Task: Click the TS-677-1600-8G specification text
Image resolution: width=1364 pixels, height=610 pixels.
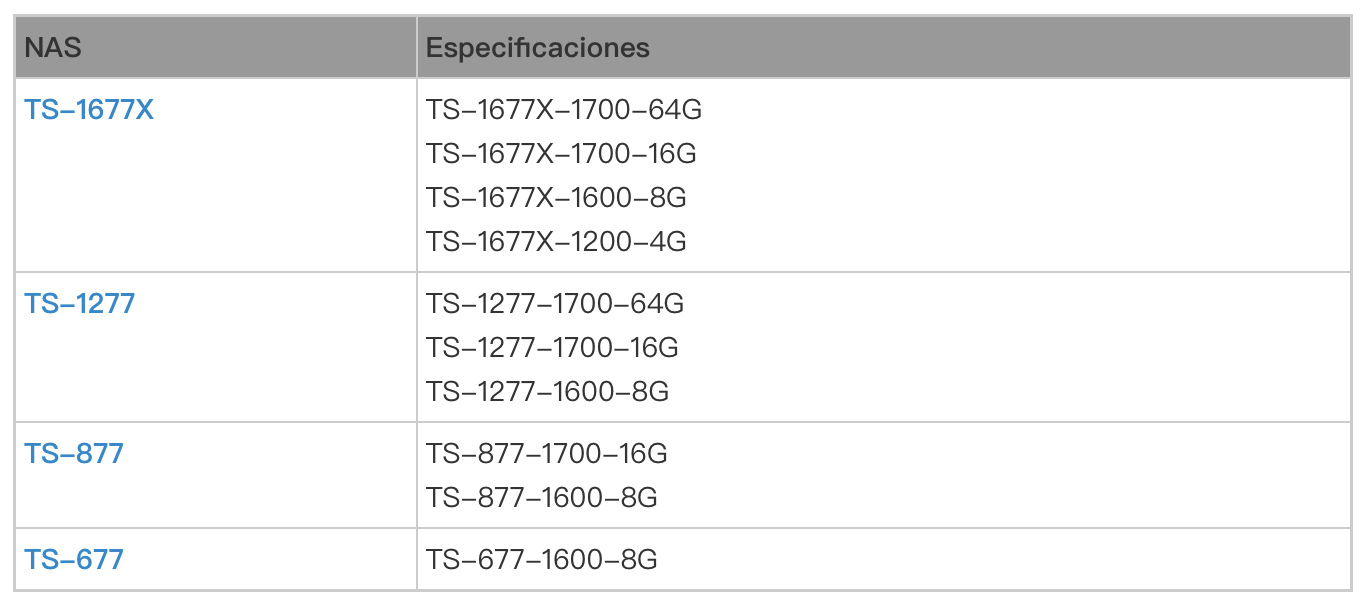Action: pyautogui.click(x=541, y=559)
